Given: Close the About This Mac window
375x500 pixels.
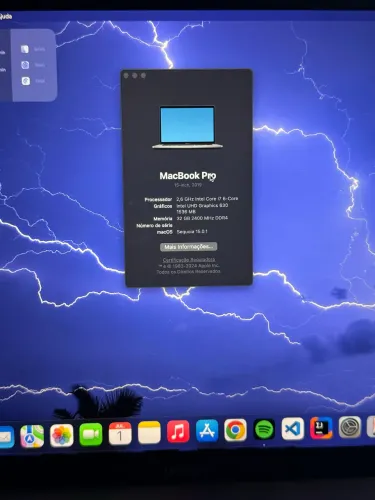Looking at the screenshot, I should (126, 76).
